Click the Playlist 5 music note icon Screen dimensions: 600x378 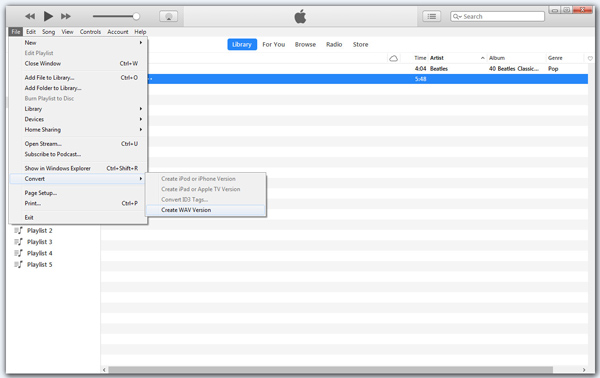18,264
